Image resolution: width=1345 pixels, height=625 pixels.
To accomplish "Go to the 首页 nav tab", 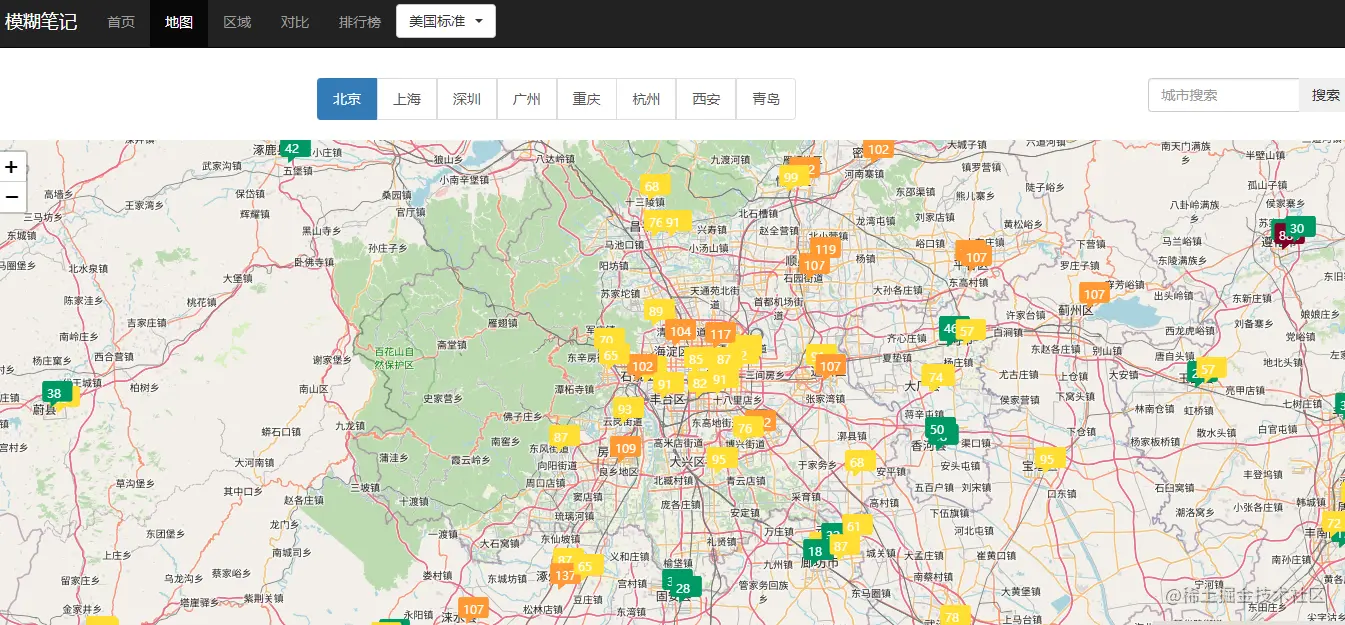I will [x=121, y=22].
